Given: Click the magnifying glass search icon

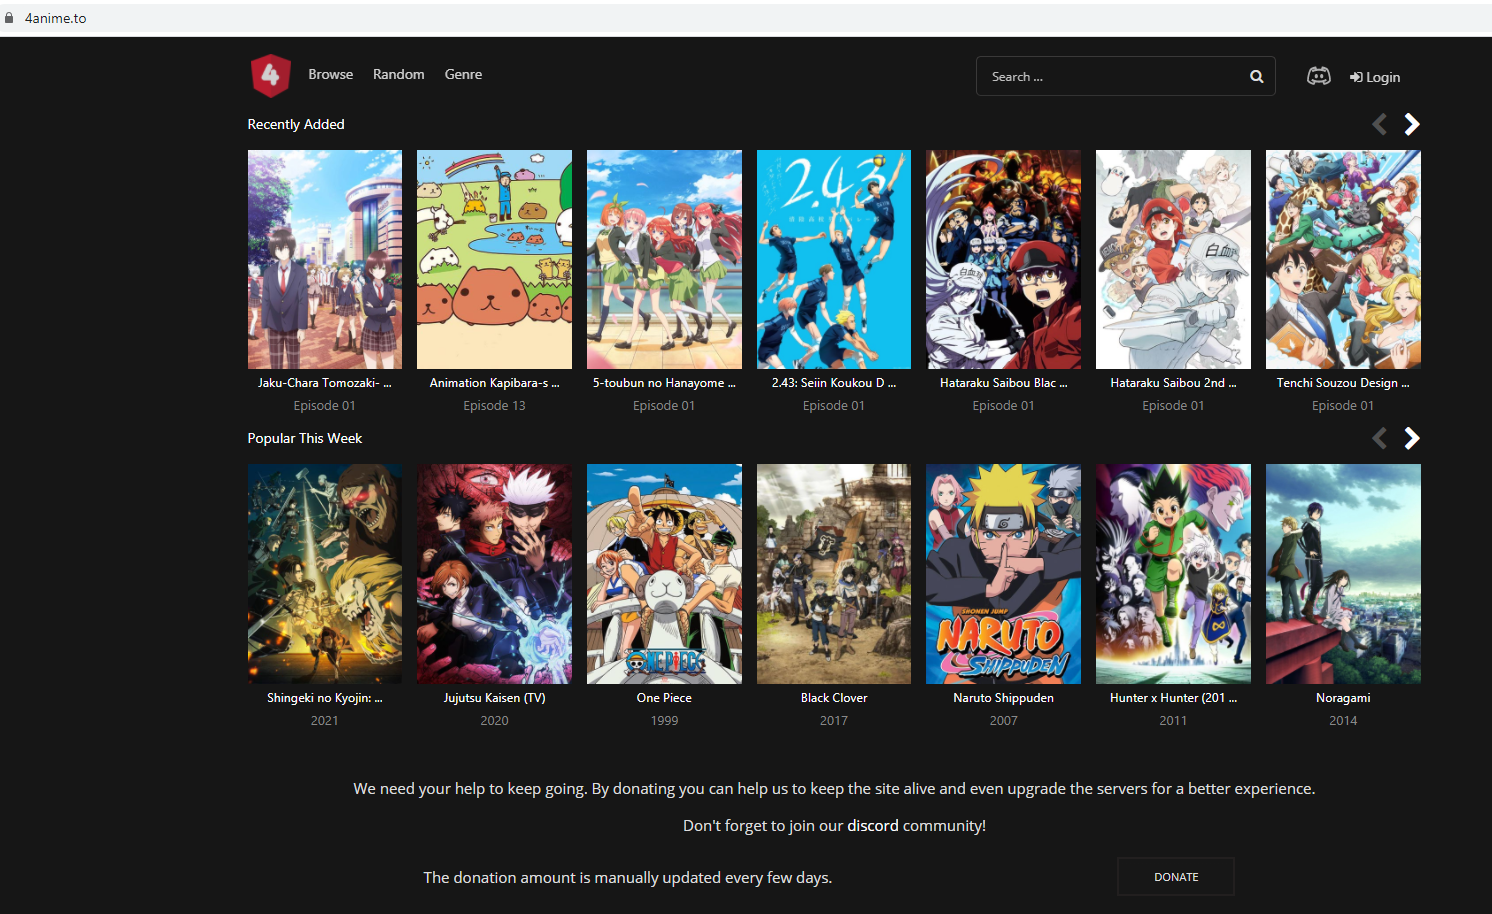Looking at the screenshot, I should [1256, 77].
